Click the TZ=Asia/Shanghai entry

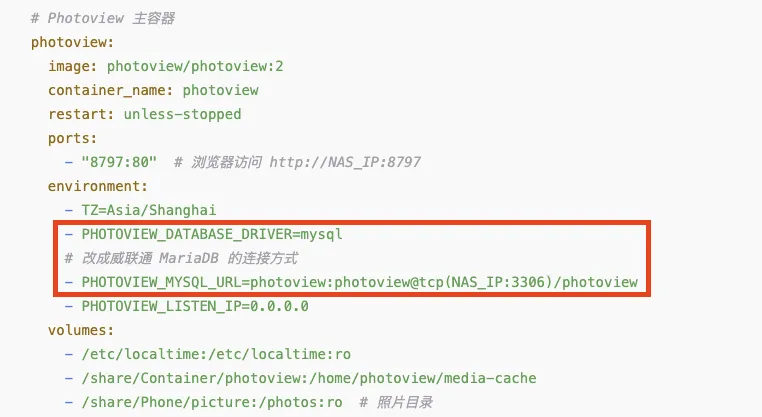pyautogui.click(x=149, y=210)
